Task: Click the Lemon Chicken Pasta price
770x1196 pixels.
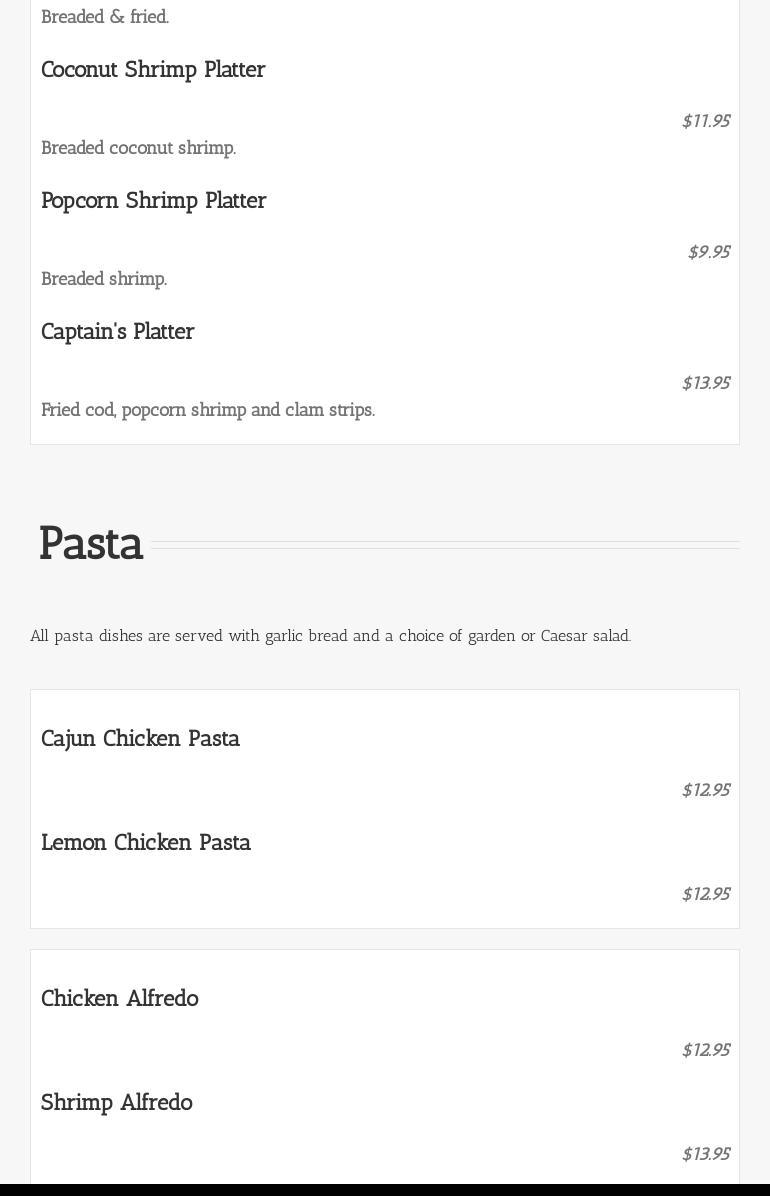Action: tap(705, 894)
